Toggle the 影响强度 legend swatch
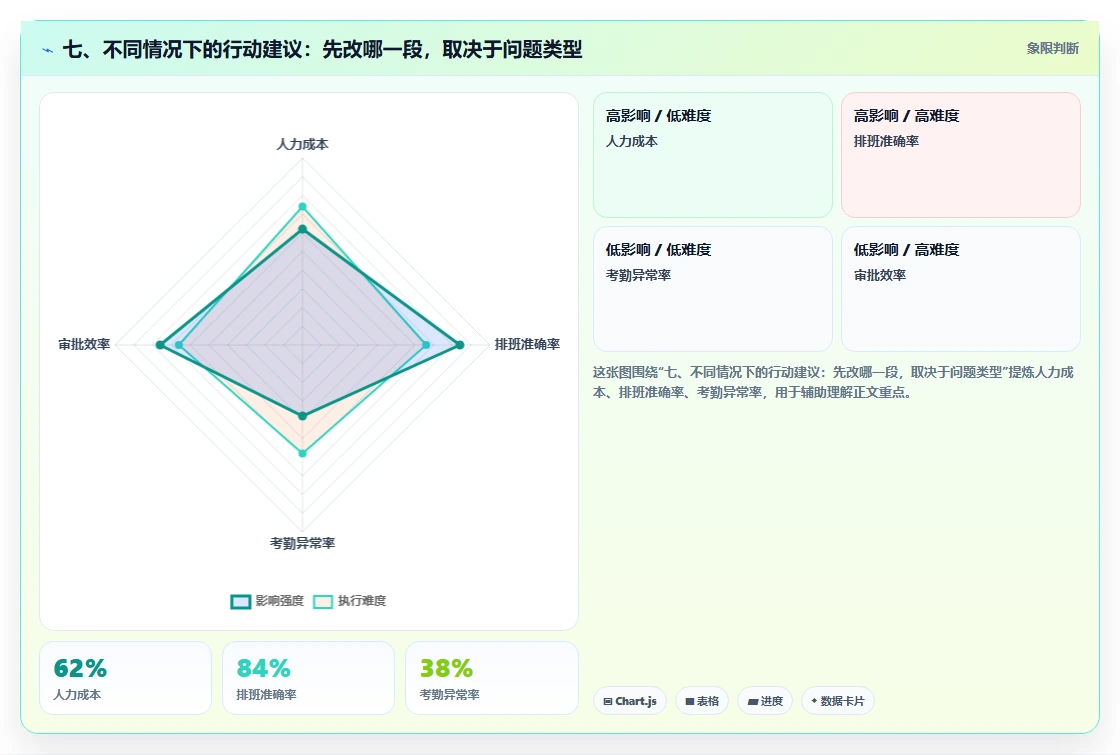Image resolution: width=1120 pixels, height=755 pixels. point(241,601)
